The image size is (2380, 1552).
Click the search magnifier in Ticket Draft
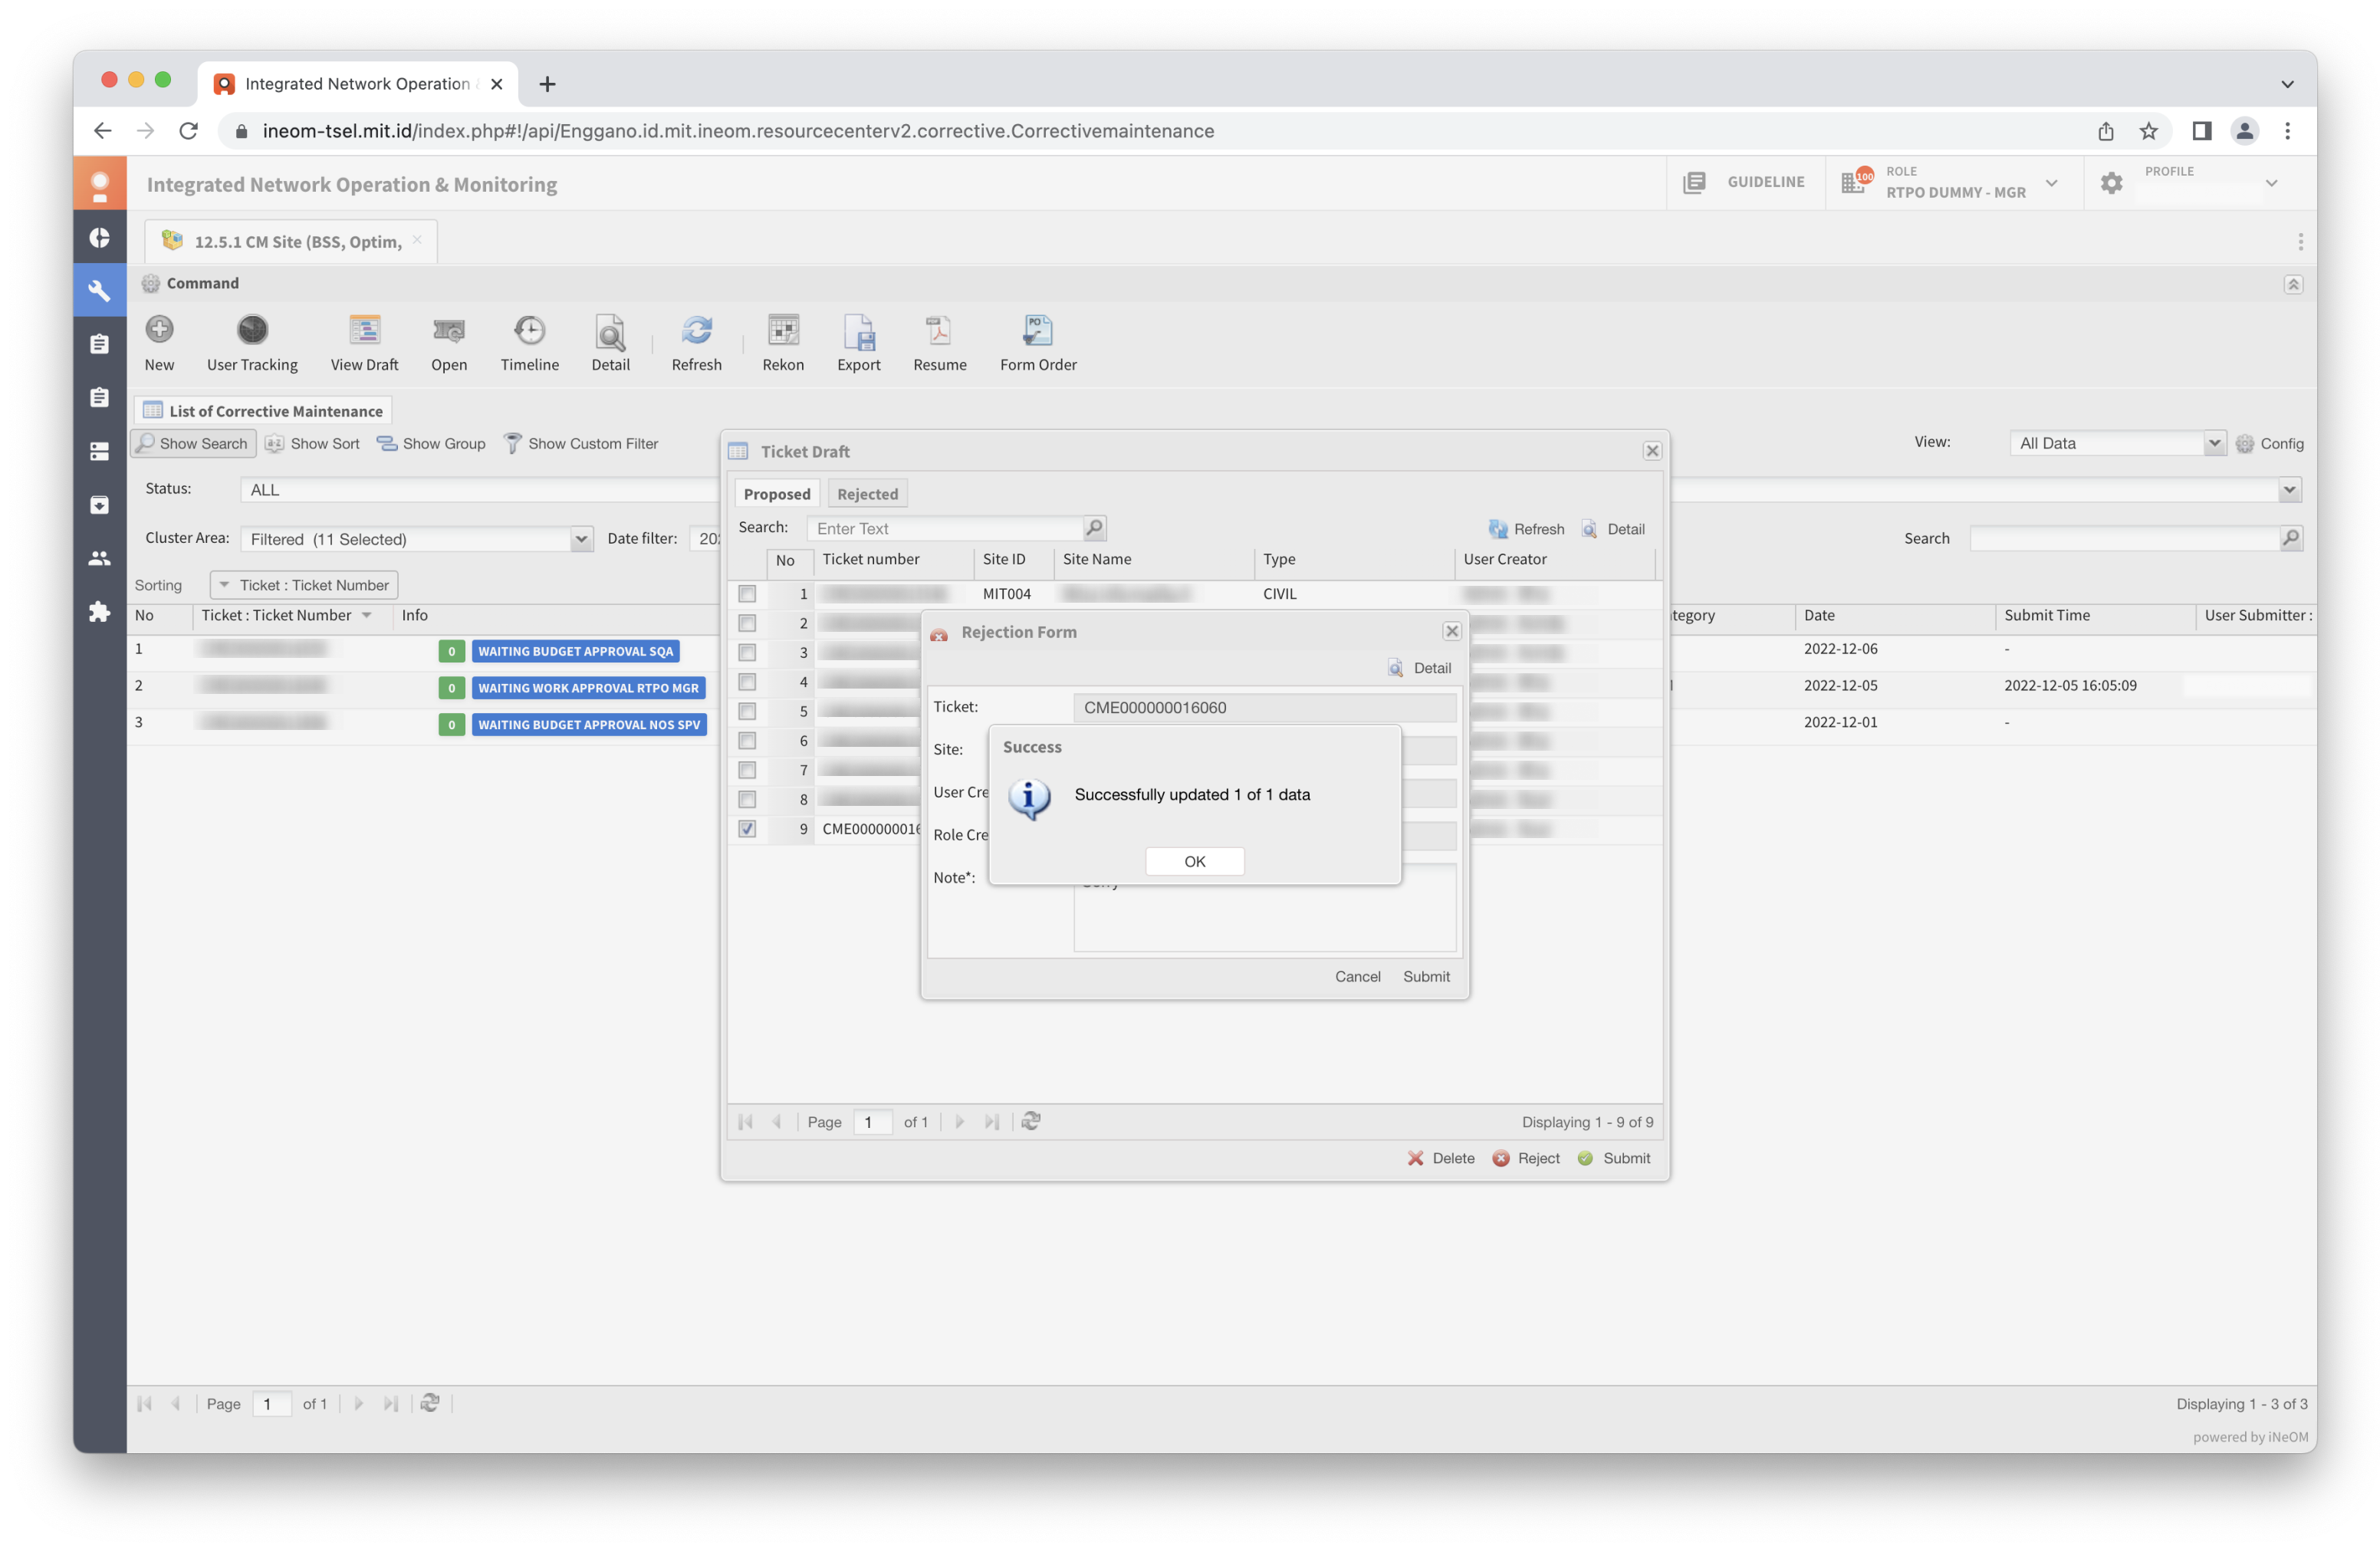pos(1094,527)
